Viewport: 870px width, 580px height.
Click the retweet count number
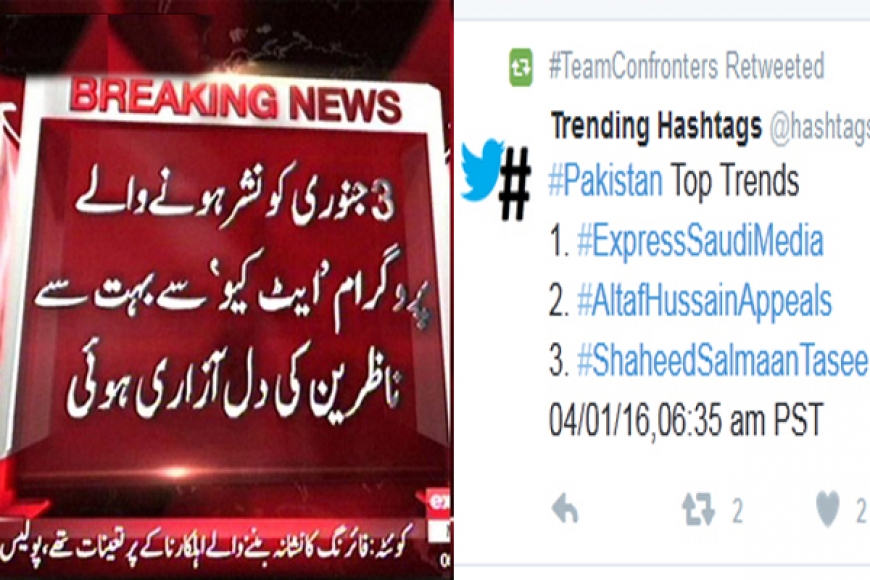737,511
